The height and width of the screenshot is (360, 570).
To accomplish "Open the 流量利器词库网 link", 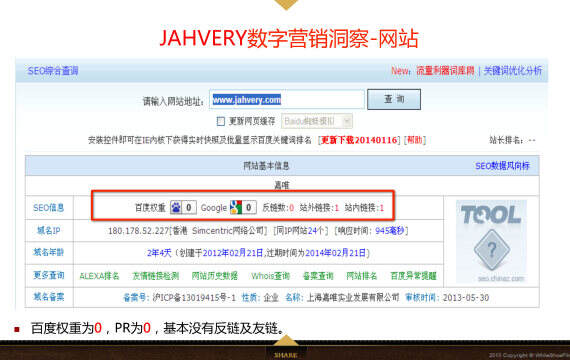I will pyautogui.click(x=445, y=71).
